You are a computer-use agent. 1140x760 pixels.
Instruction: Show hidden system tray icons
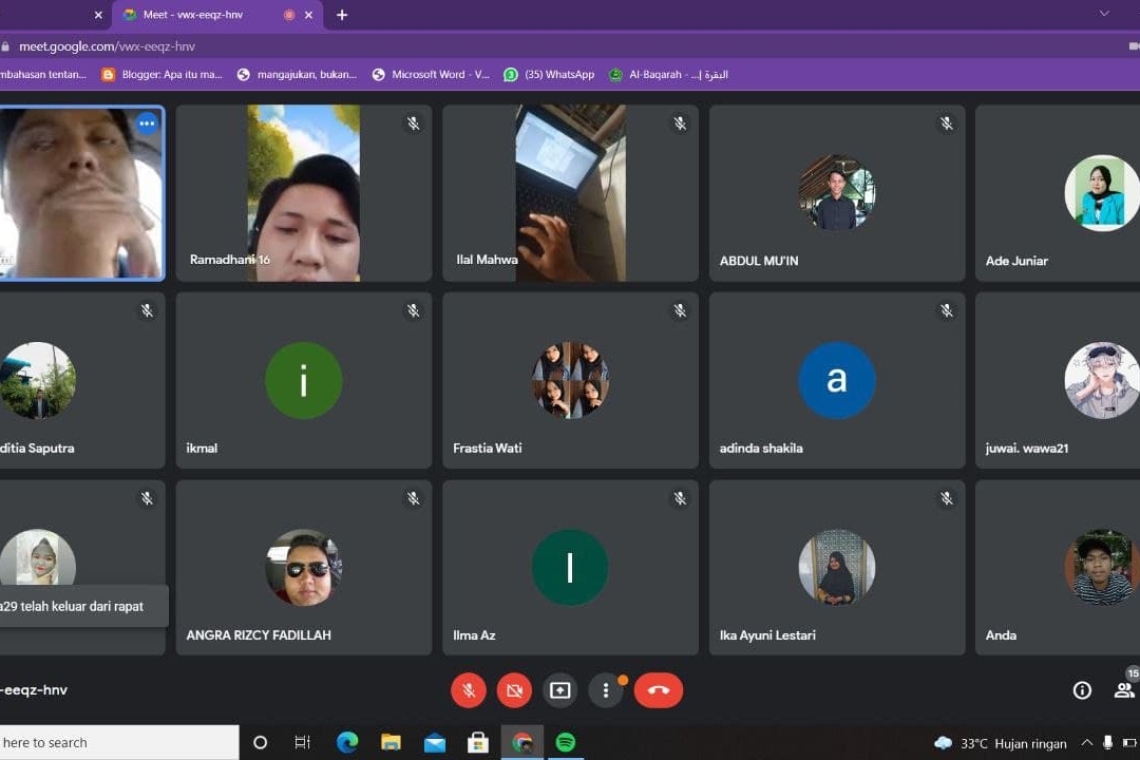click(x=1087, y=743)
